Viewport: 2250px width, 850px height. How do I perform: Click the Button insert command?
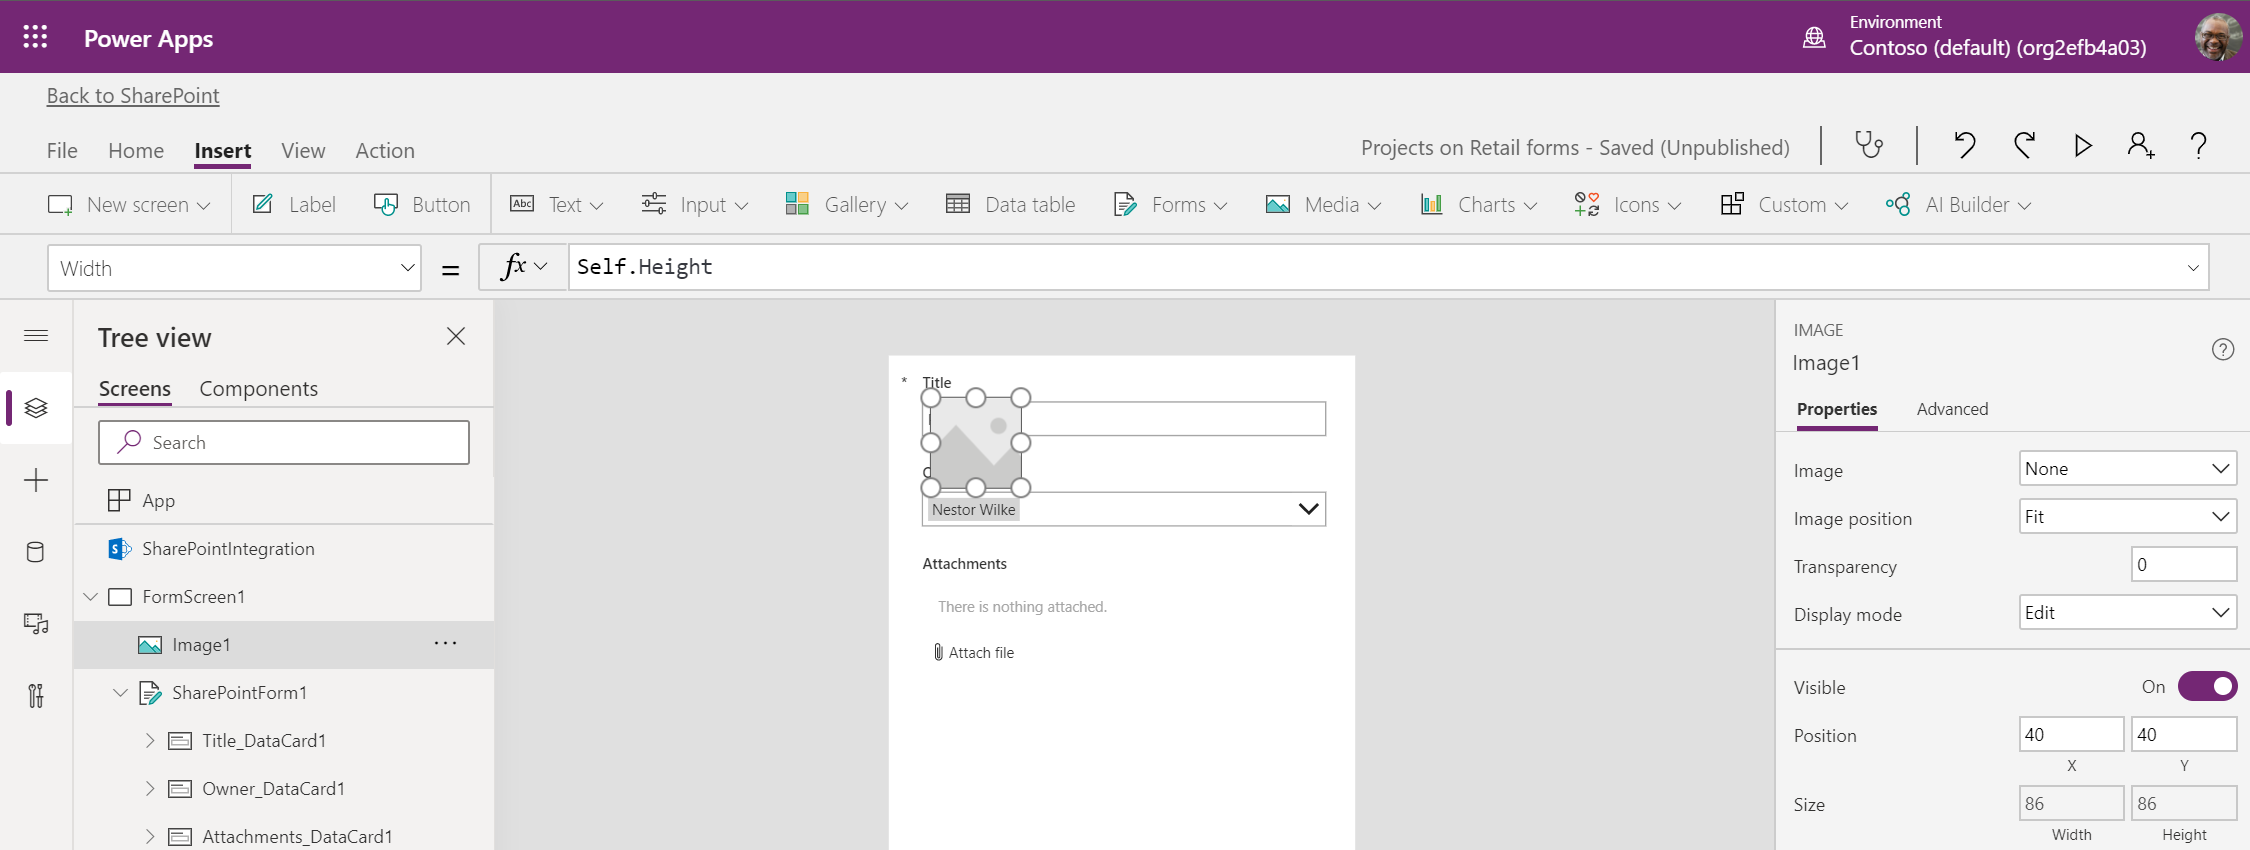(x=422, y=205)
